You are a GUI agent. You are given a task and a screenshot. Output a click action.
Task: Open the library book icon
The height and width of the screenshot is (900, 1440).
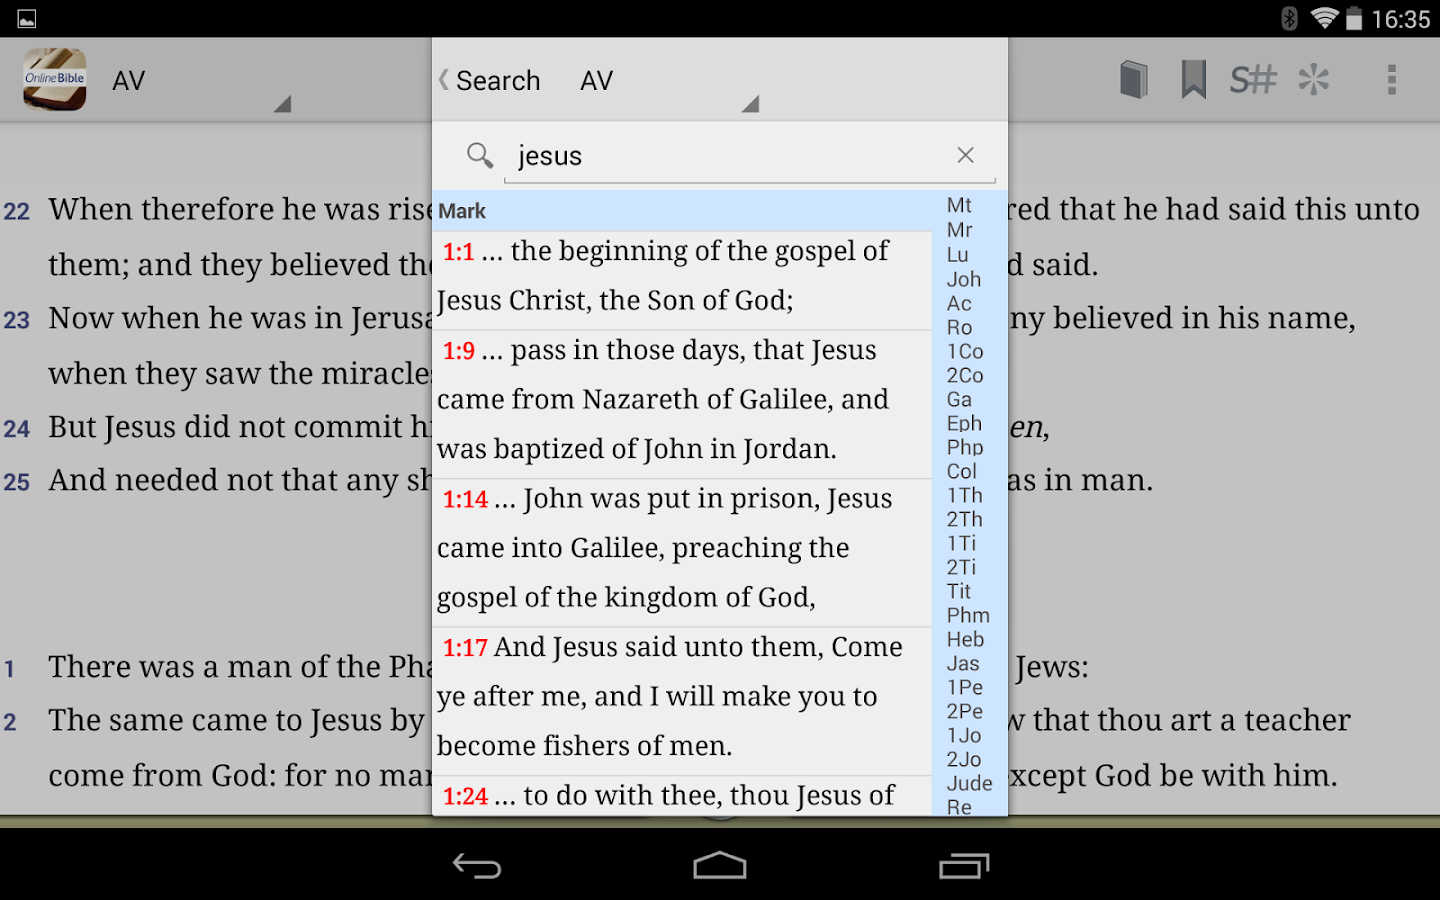[1134, 79]
